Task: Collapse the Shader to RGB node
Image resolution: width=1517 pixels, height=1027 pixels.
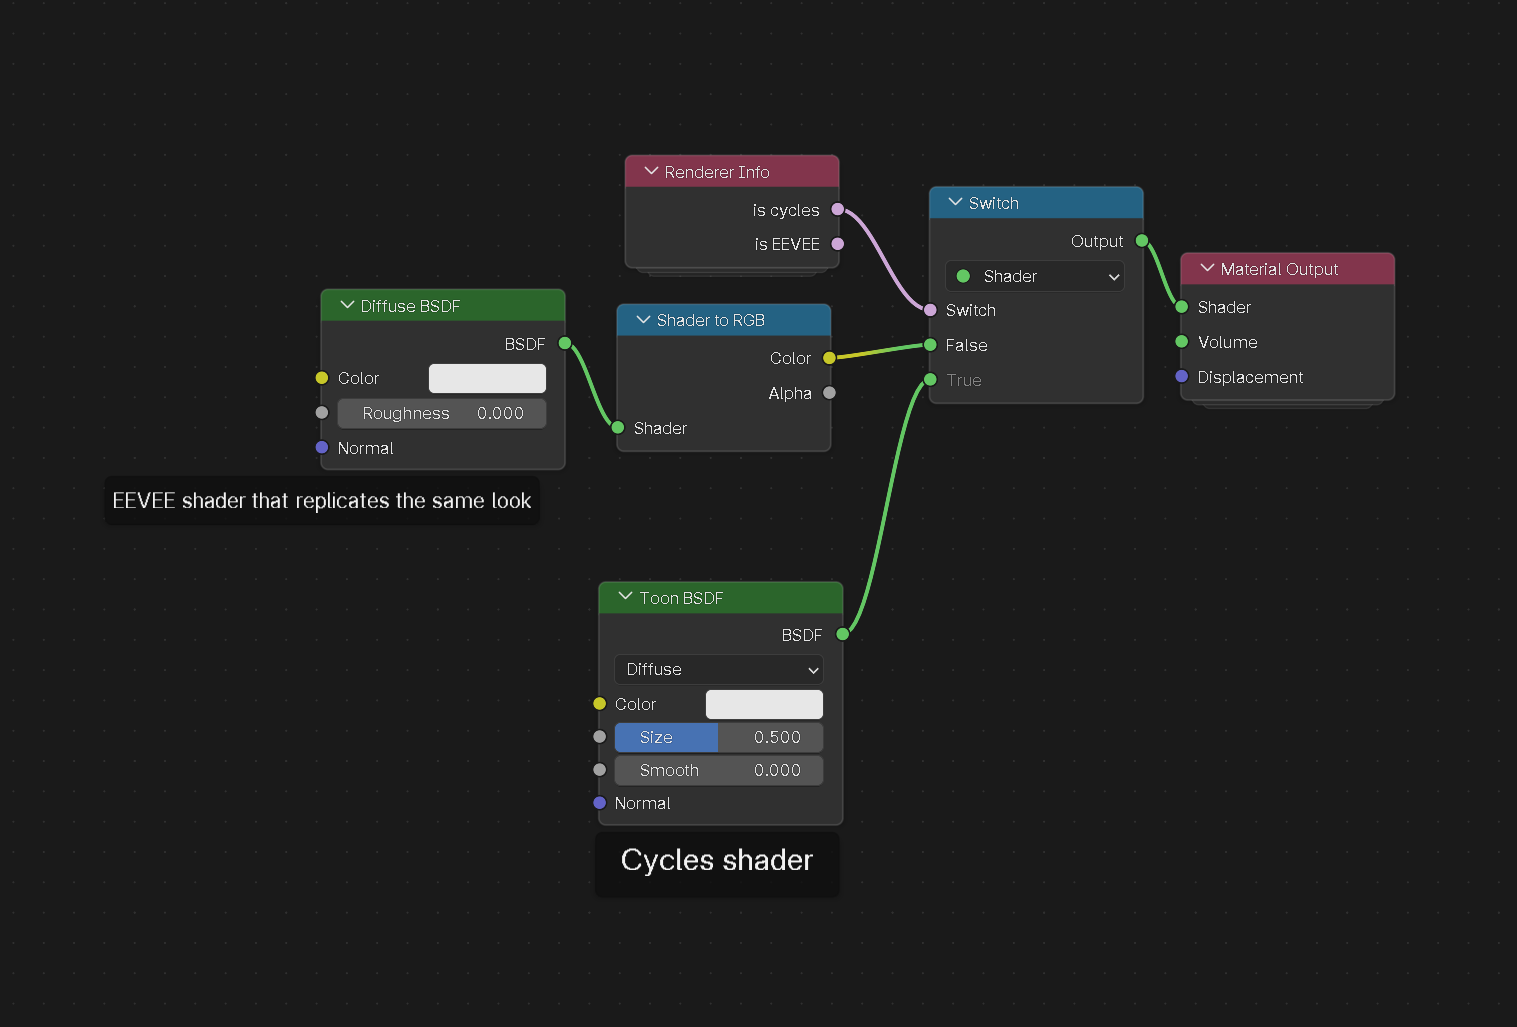Action: (x=643, y=319)
